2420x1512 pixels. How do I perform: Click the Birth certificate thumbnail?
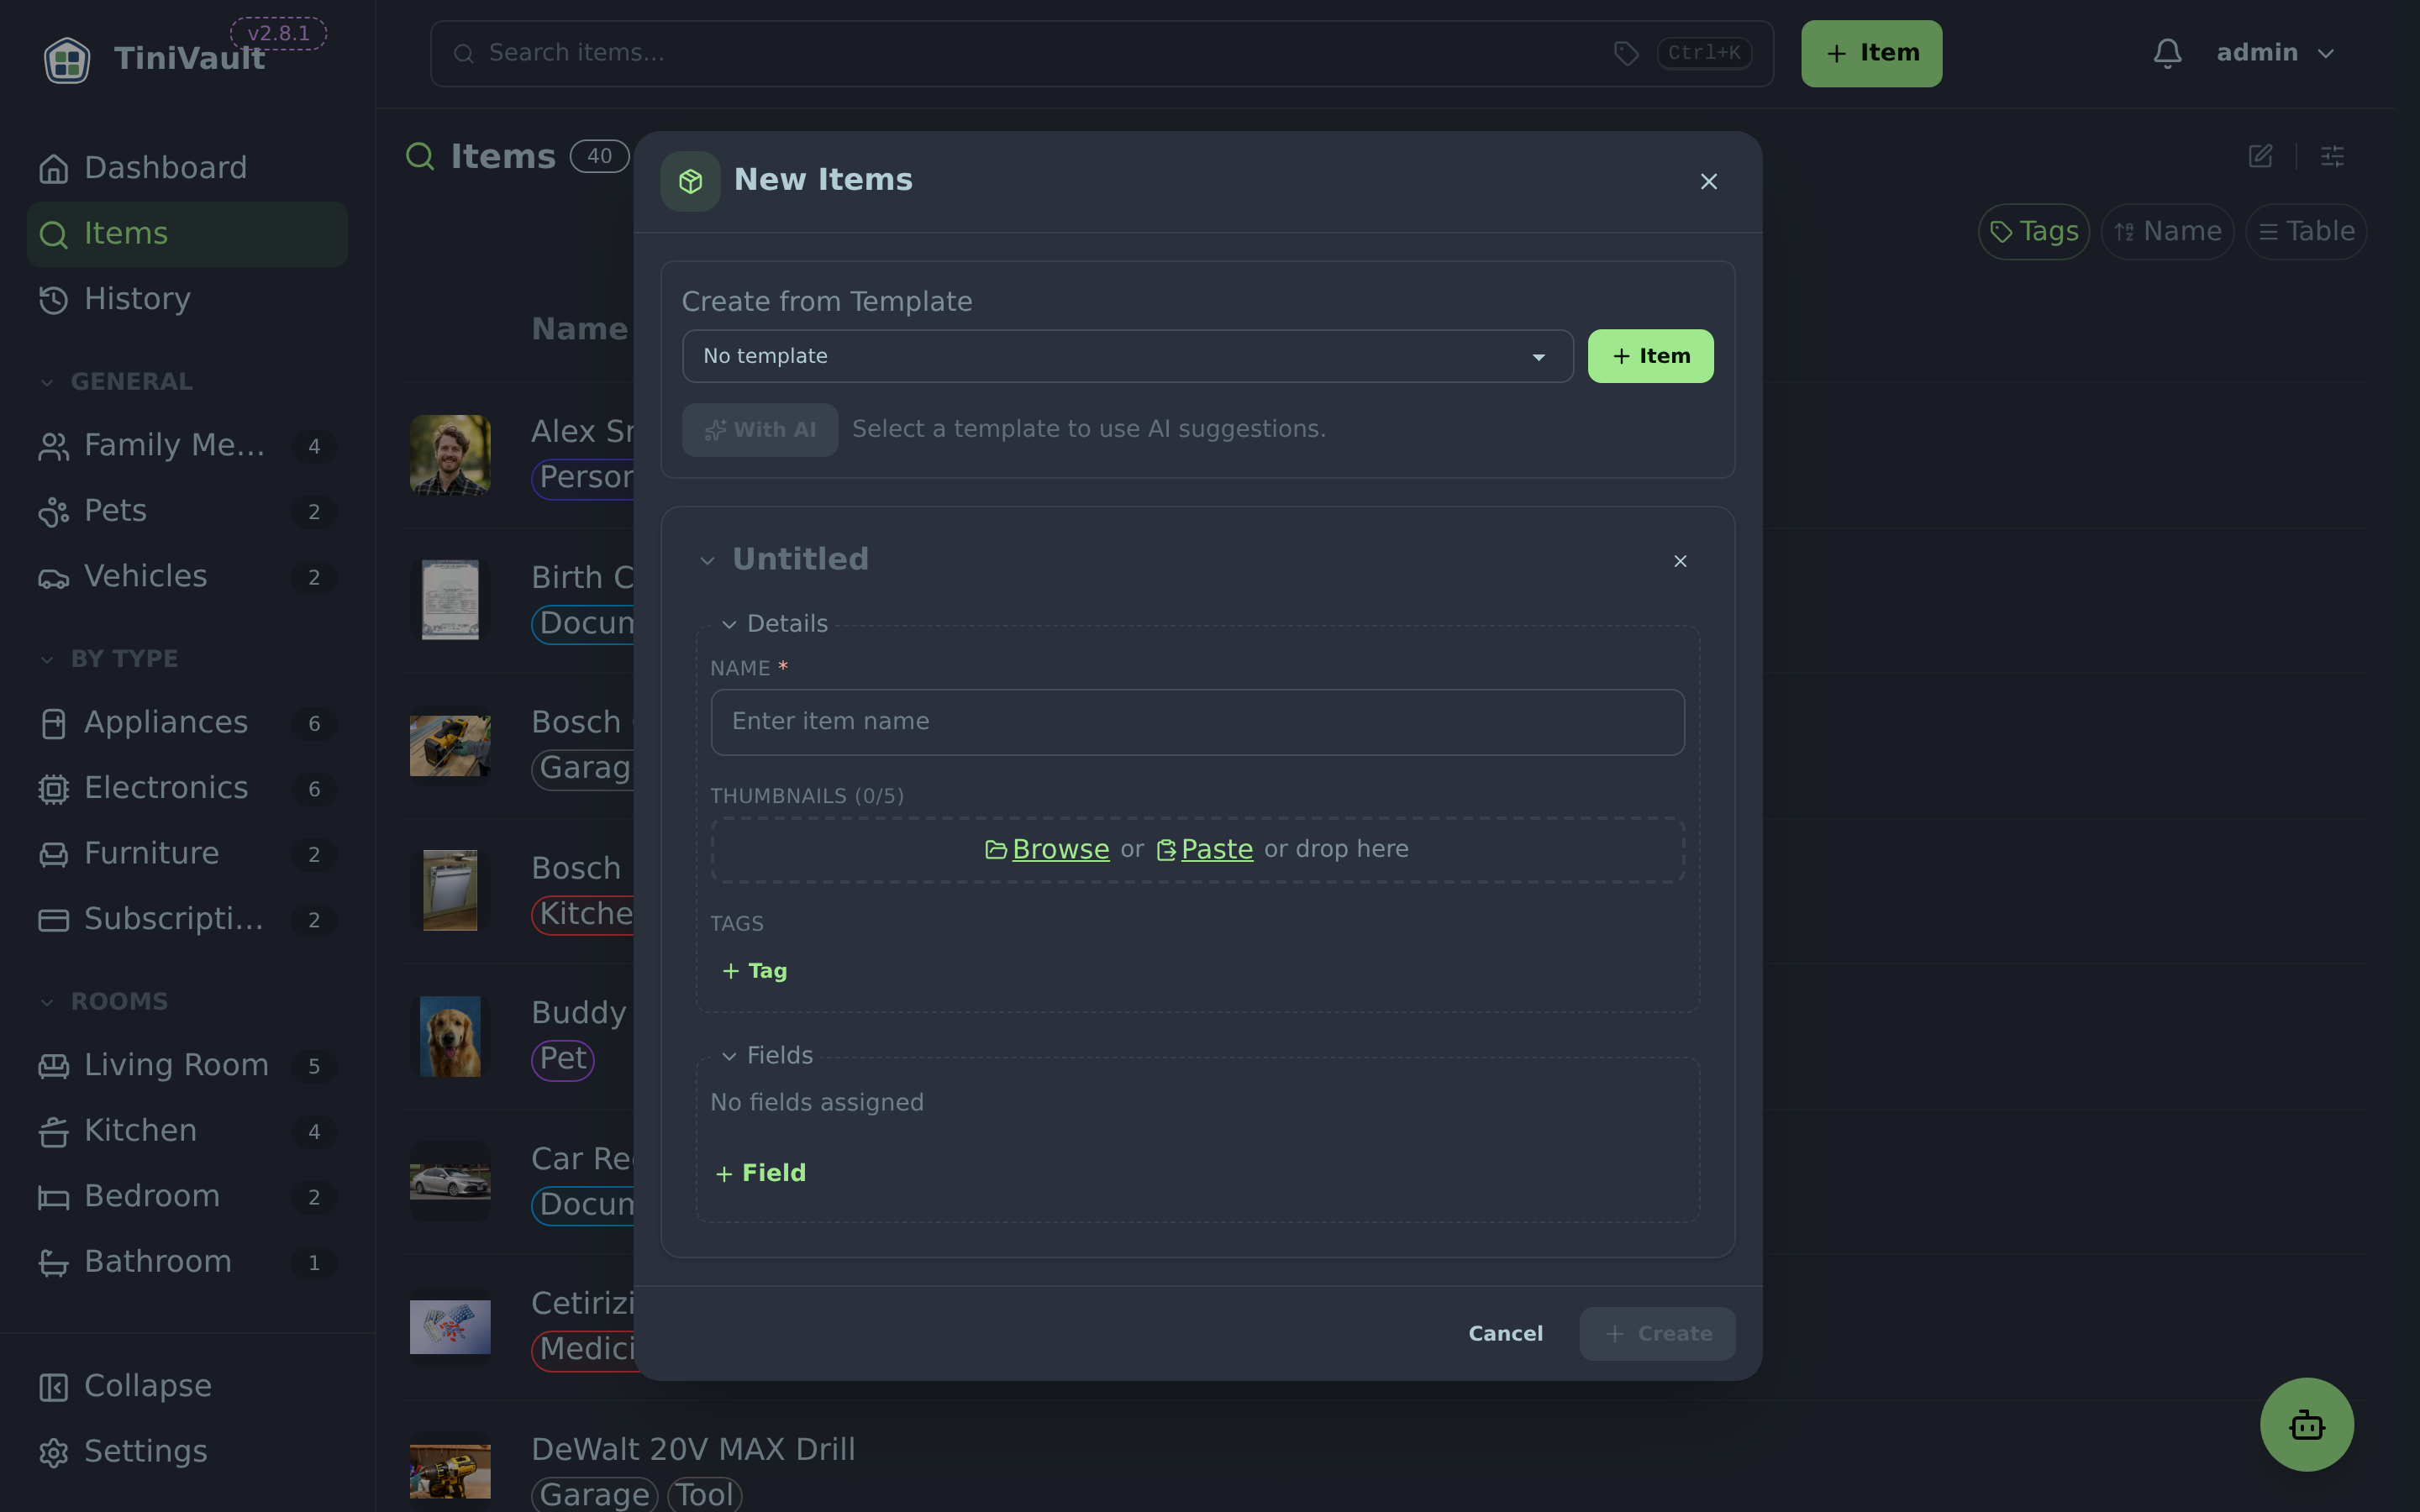pyautogui.click(x=450, y=601)
